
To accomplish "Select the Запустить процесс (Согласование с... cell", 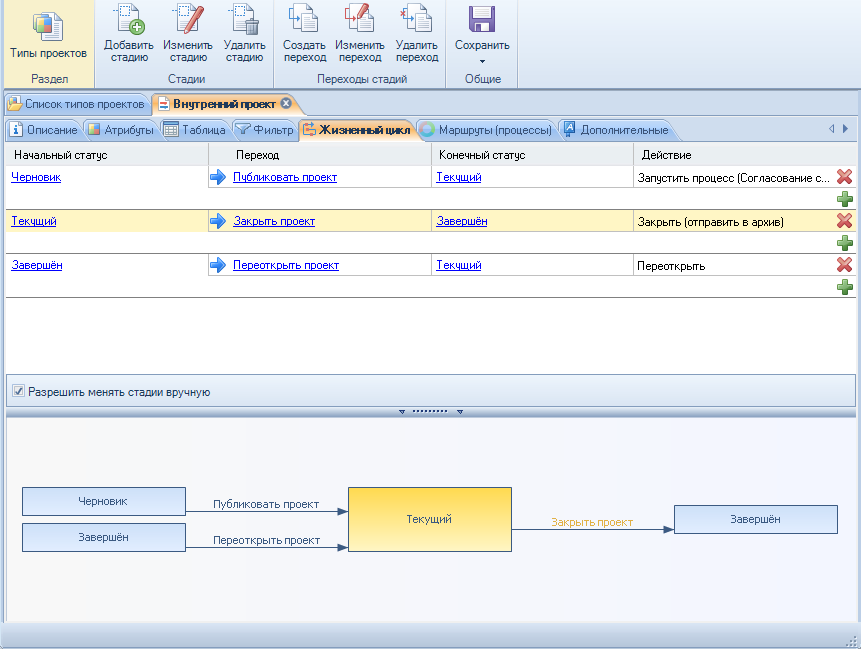I will point(734,177).
